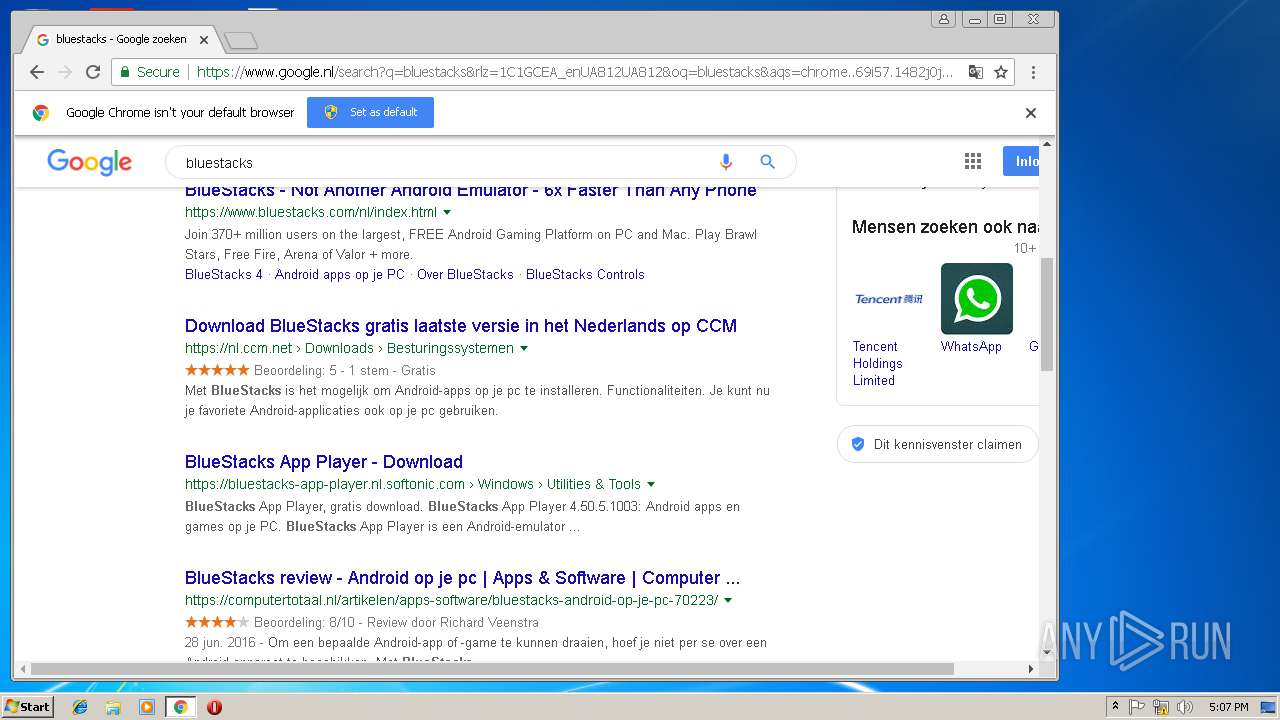Click the volume speaker tray icon
The image size is (1280, 720).
pos(1185,707)
